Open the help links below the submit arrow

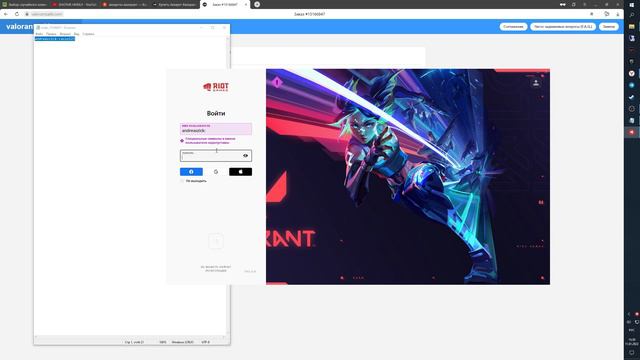click(216, 269)
